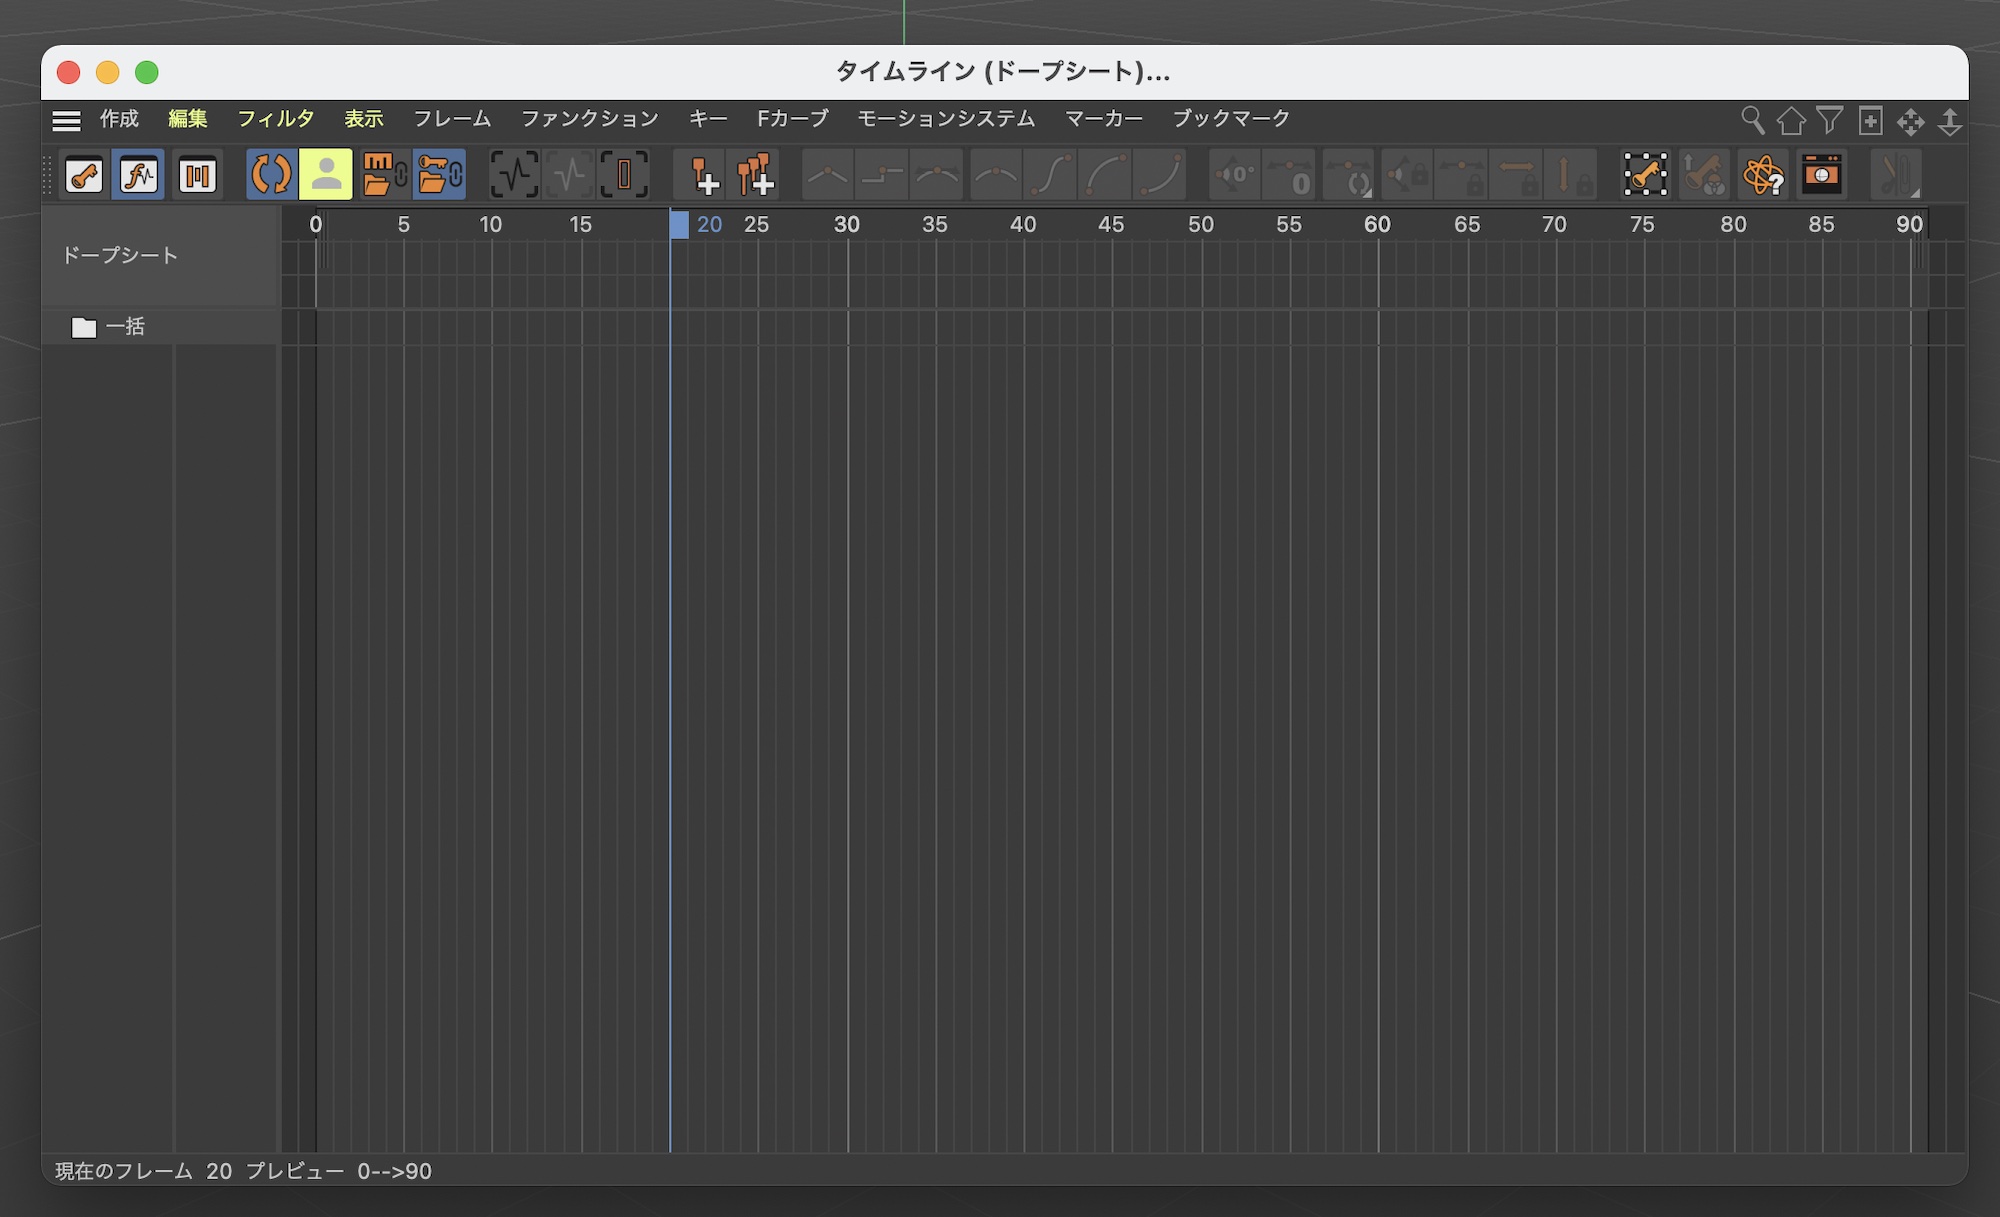
Task: Toggle the yellow person filter button
Action: (326, 175)
